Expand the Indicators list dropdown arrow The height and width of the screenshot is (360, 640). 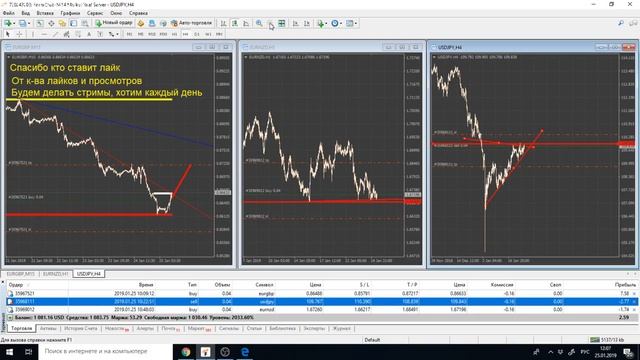326,24
